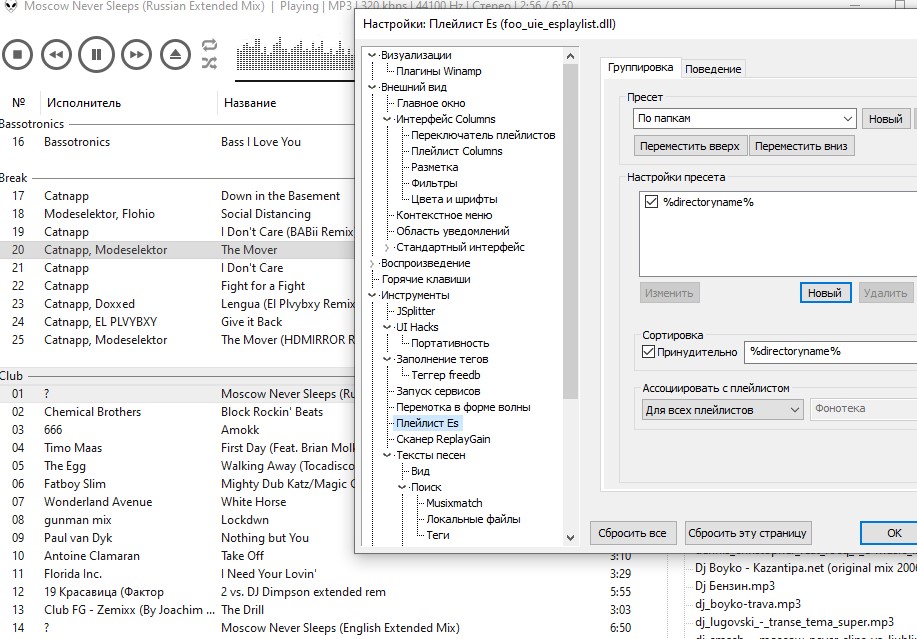Open the По папкам preset dropdown
Viewport: 917px width, 639px height.
745,119
